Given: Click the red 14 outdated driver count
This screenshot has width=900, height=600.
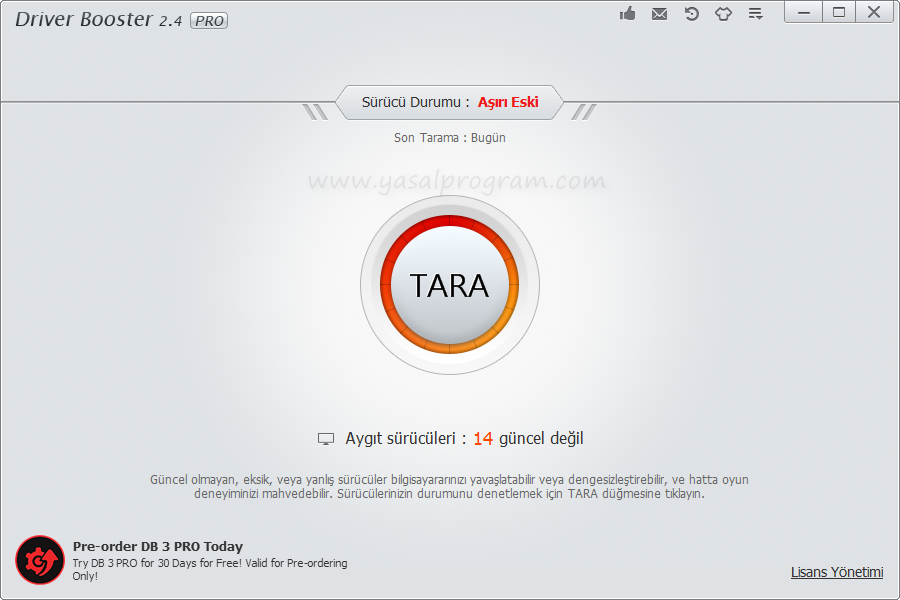Looking at the screenshot, I should point(483,438).
